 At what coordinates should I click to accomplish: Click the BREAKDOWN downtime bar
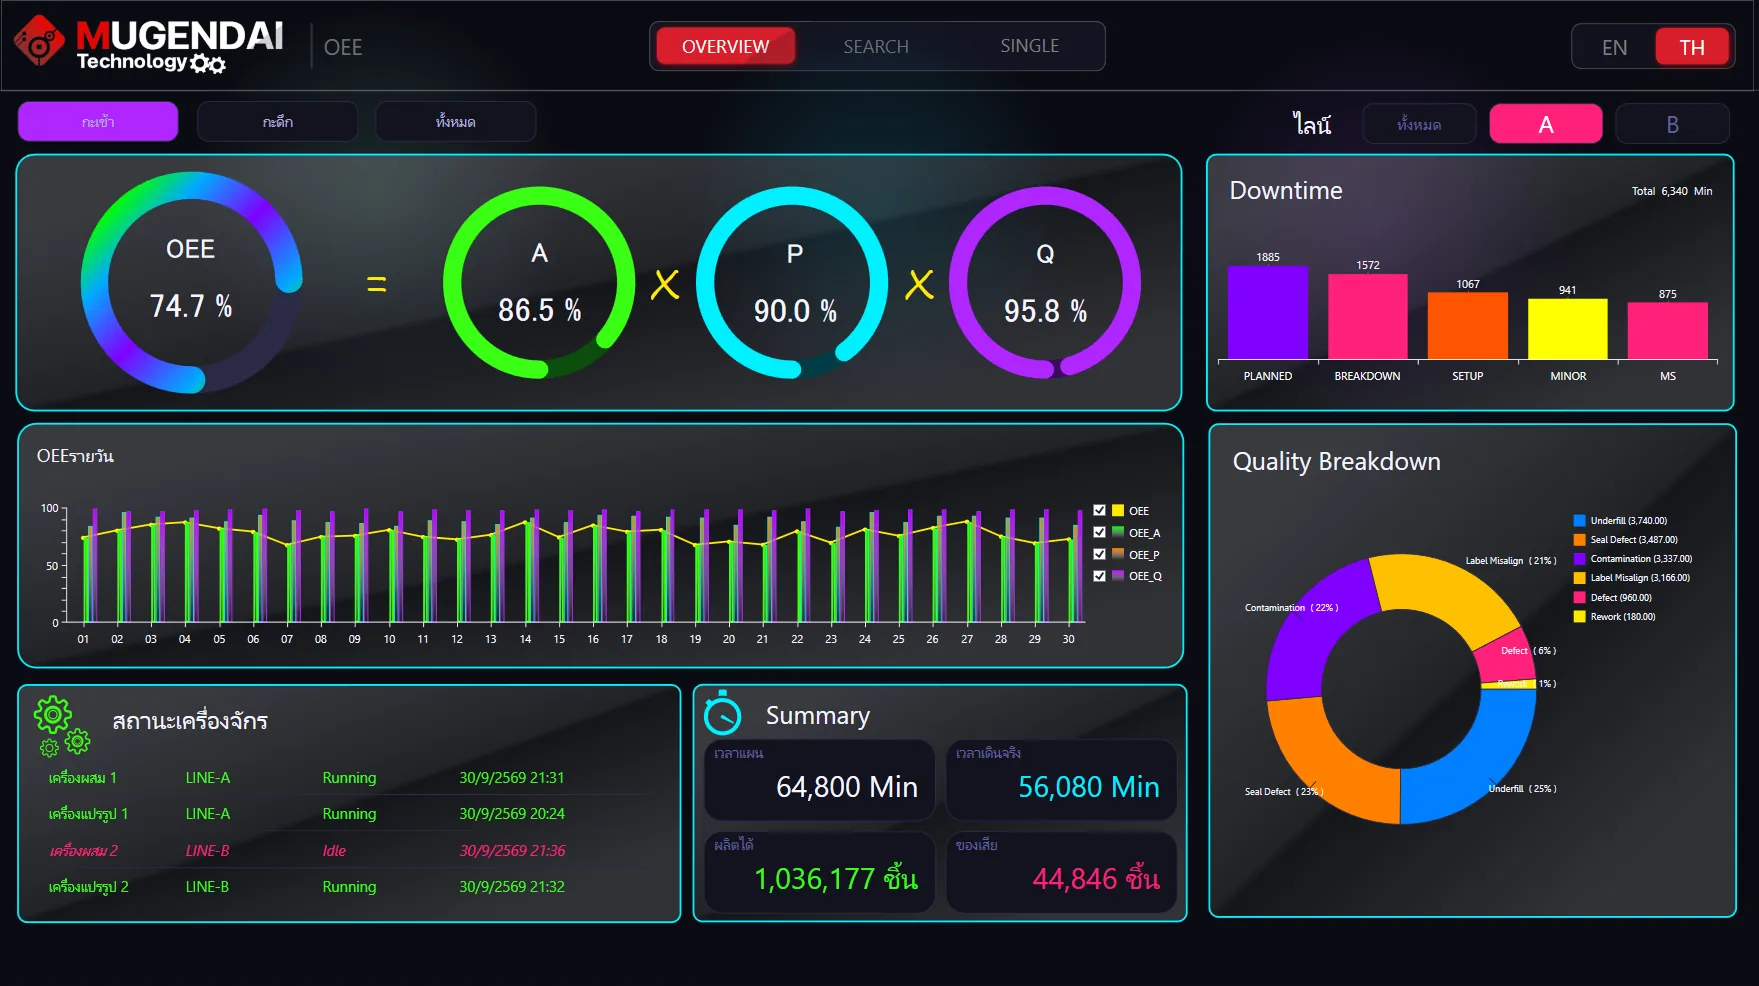(x=1368, y=316)
